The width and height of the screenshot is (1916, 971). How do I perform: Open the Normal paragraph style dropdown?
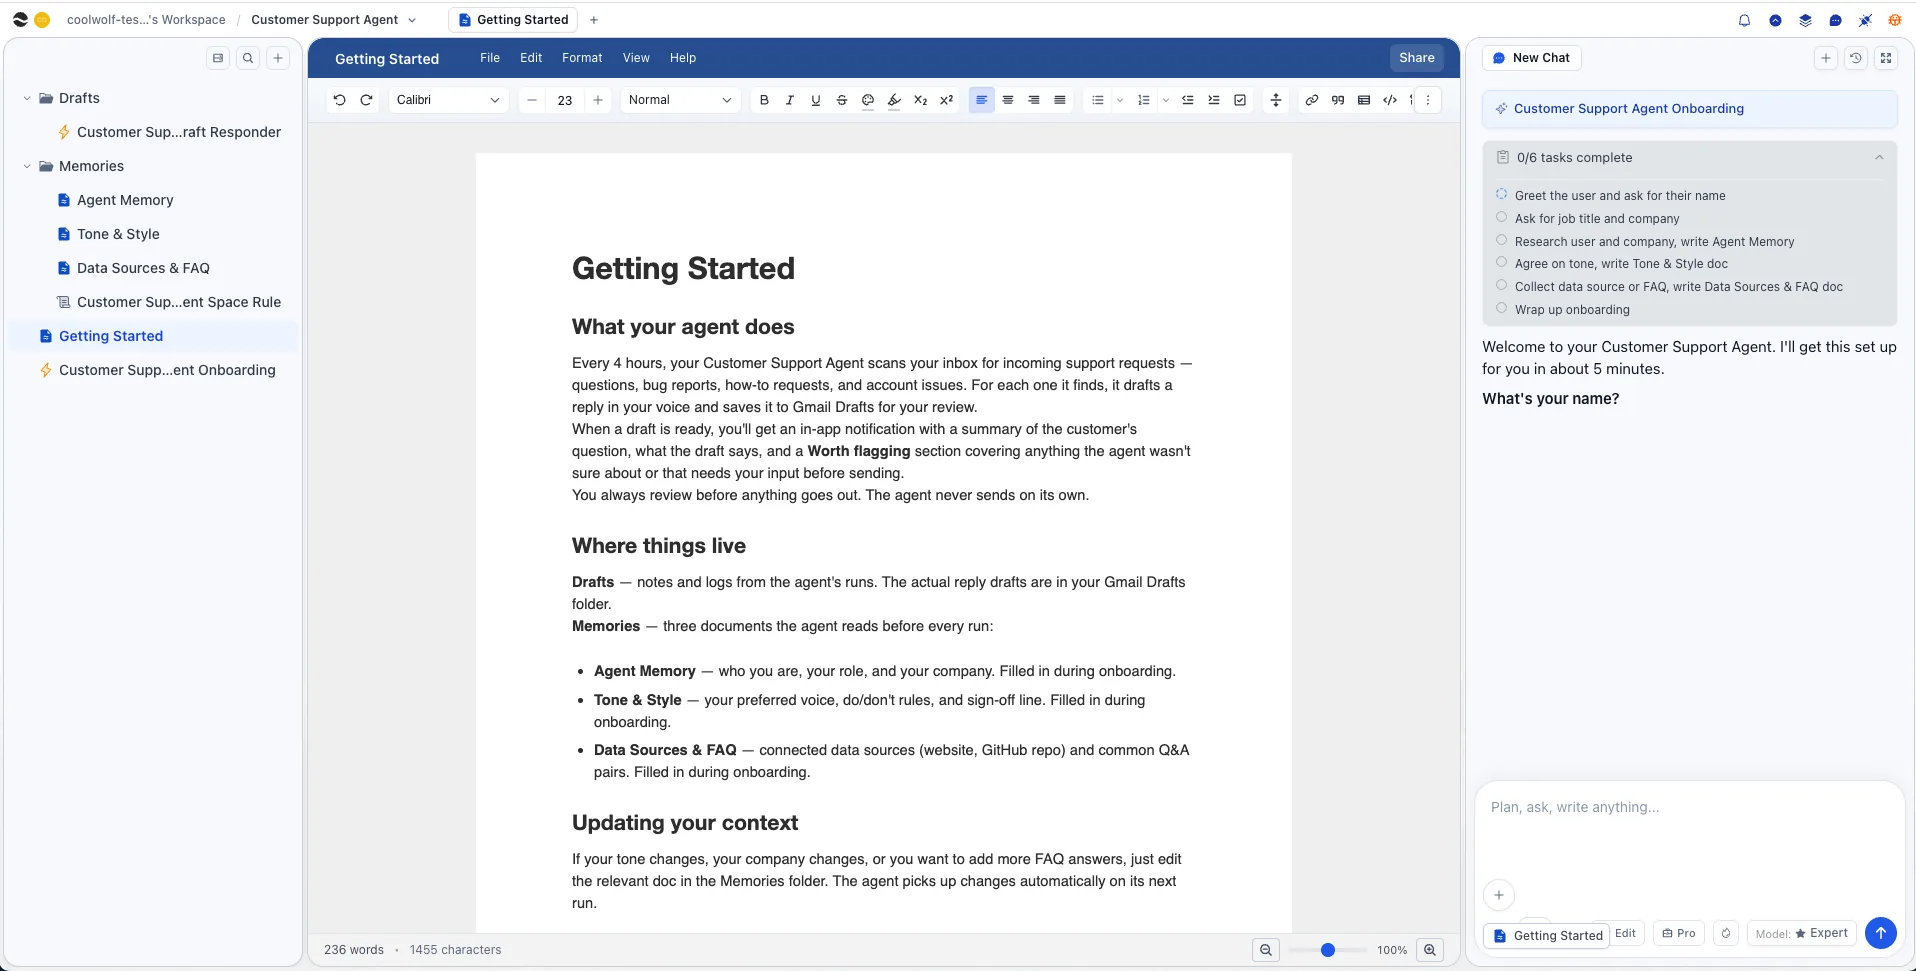click(x=680, y=100)
